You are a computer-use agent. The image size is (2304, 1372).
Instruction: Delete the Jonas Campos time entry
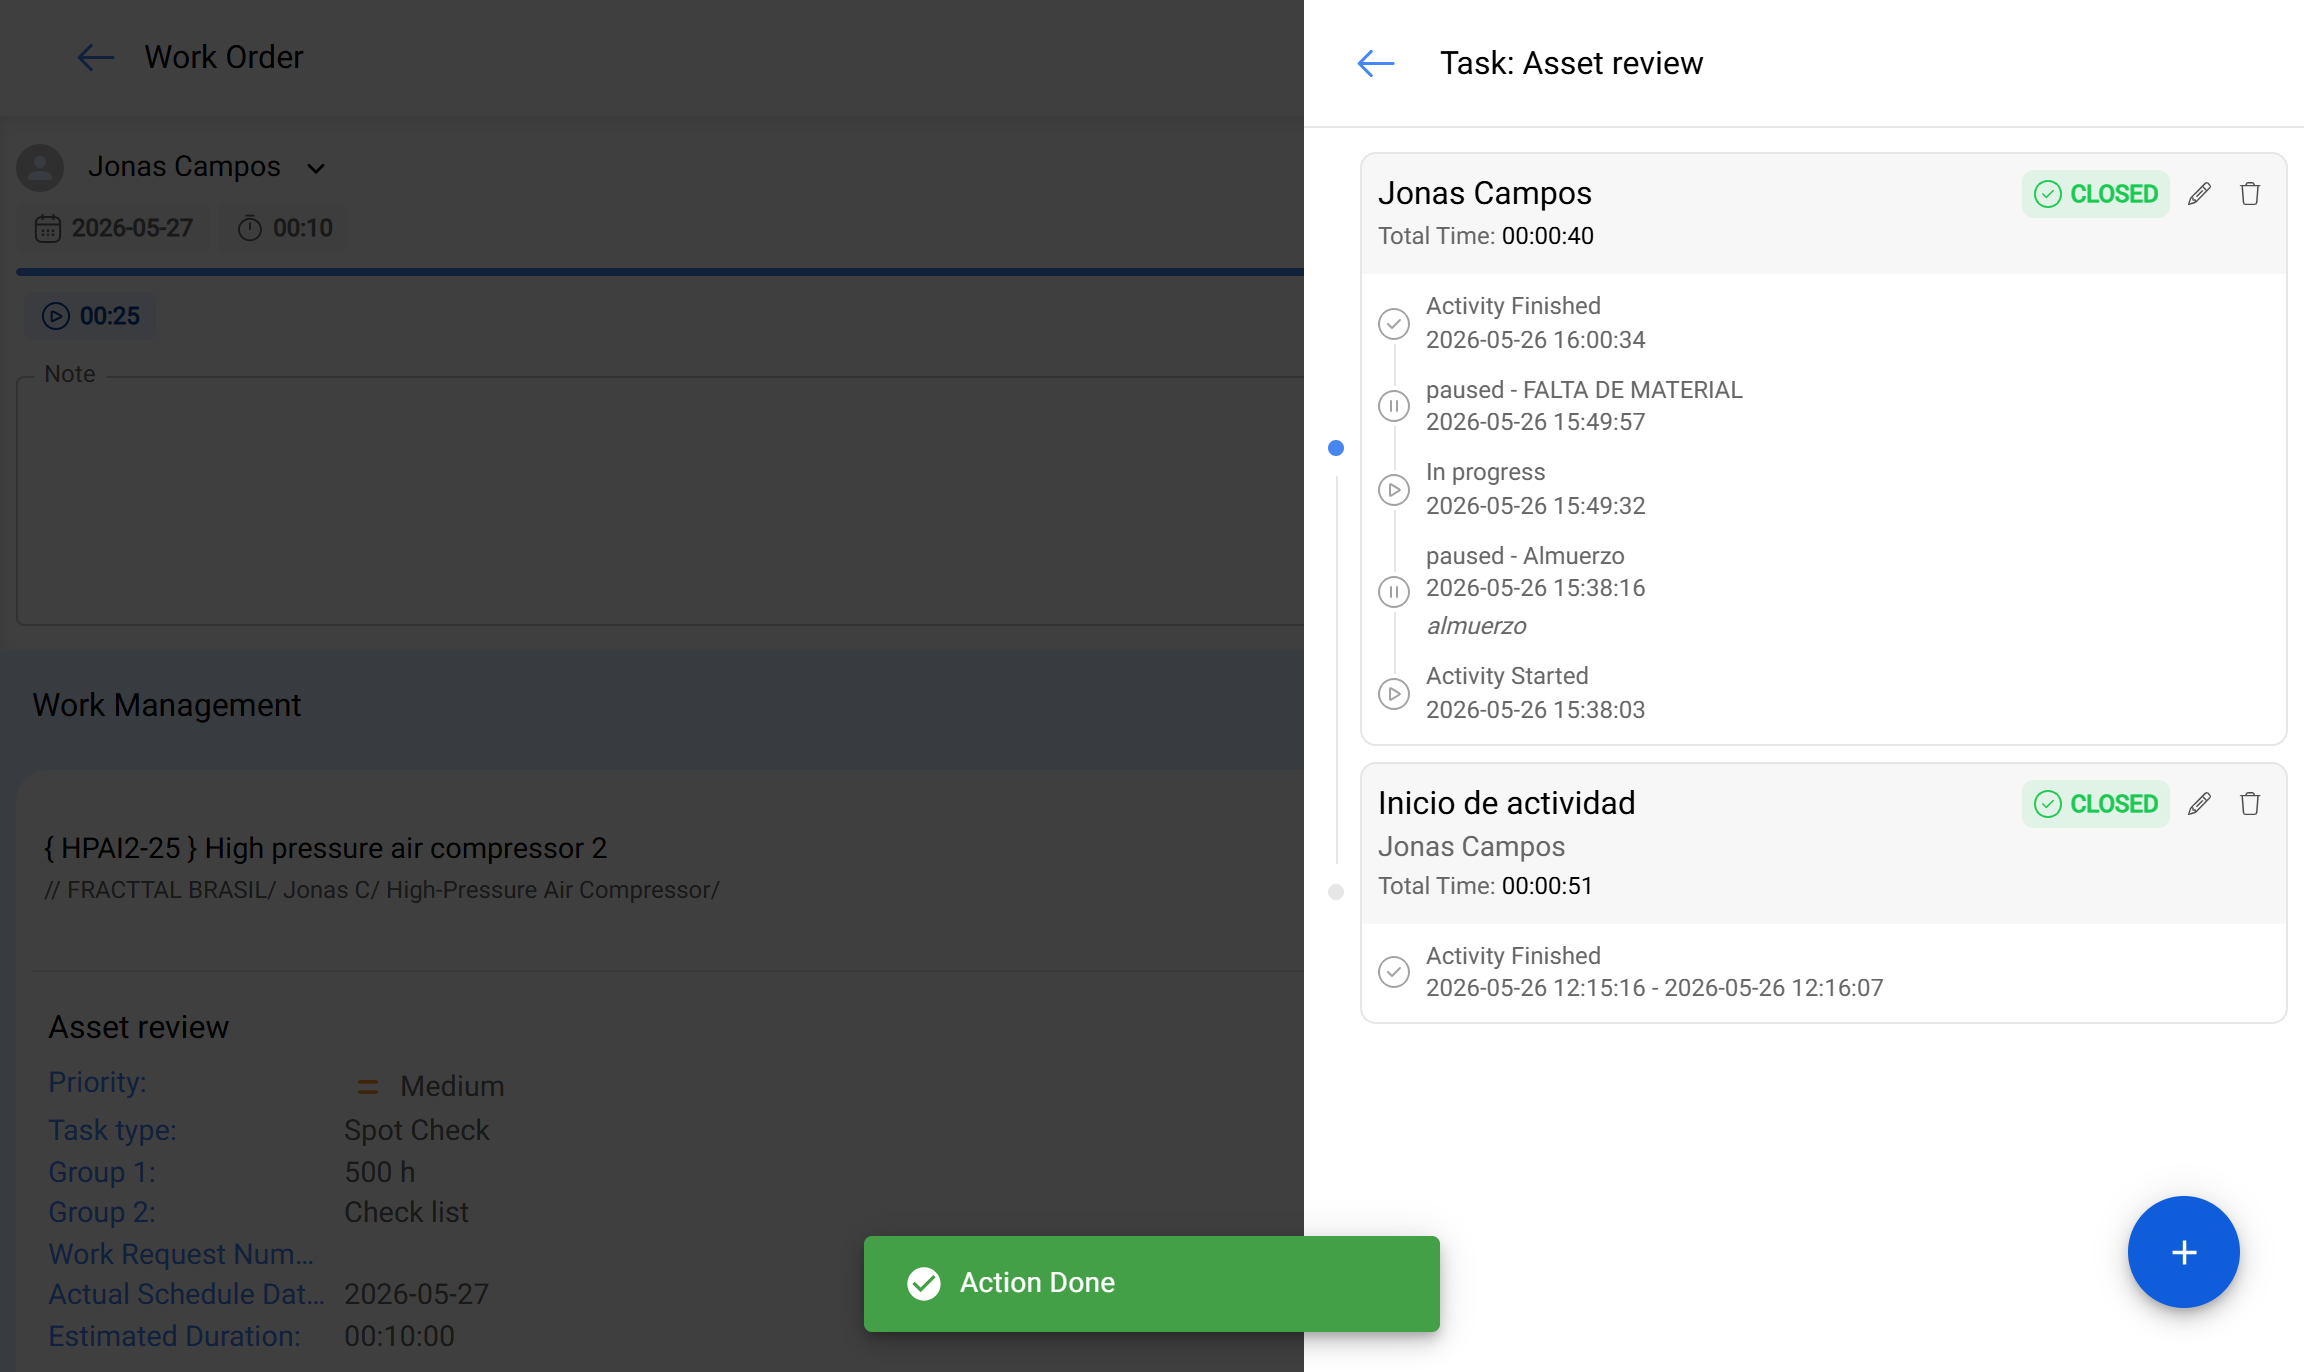2250,194
